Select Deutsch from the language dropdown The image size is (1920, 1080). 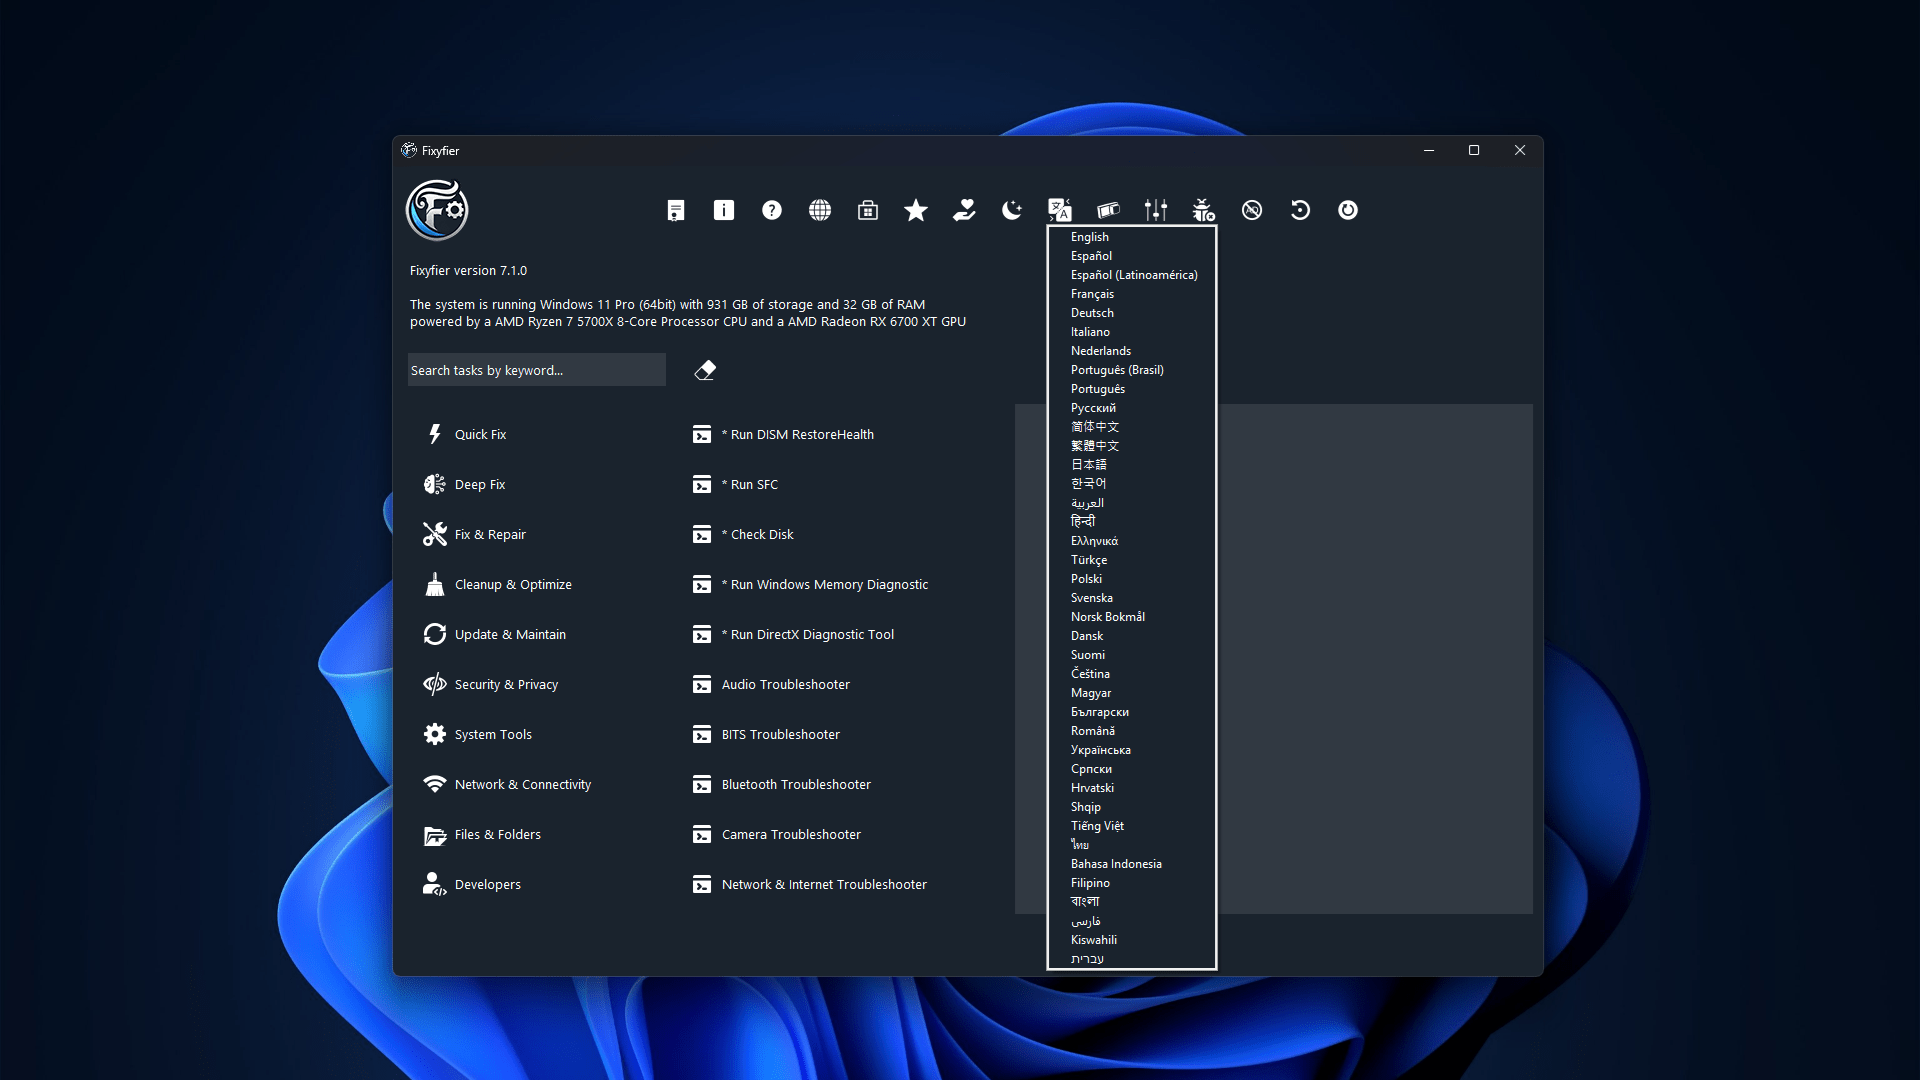[x=1092, y=312]
